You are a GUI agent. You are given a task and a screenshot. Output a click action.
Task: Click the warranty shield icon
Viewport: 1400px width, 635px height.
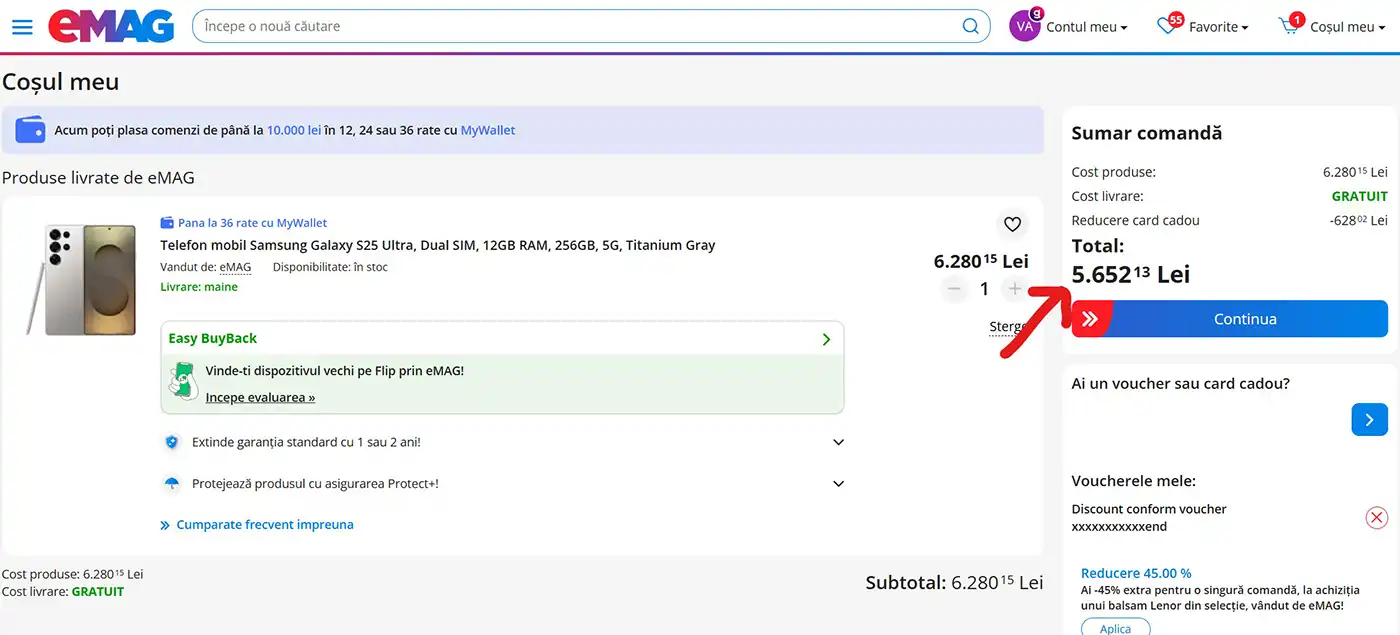pos(172,442)
